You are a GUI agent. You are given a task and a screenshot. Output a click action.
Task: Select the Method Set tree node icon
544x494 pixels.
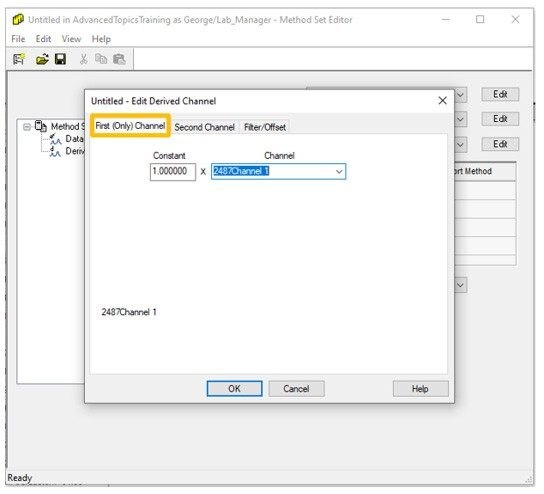(x=41, y=127)
